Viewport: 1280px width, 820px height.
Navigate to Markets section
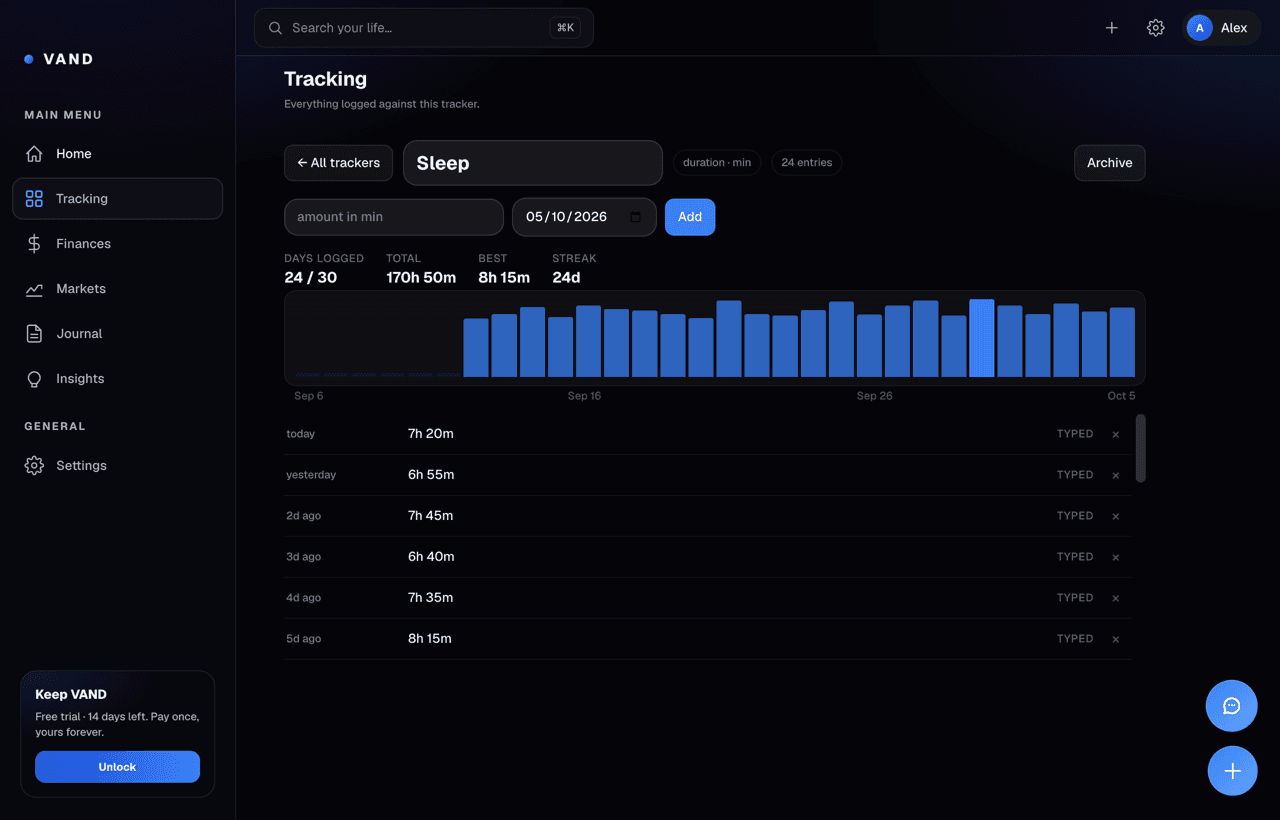point(117,289)
